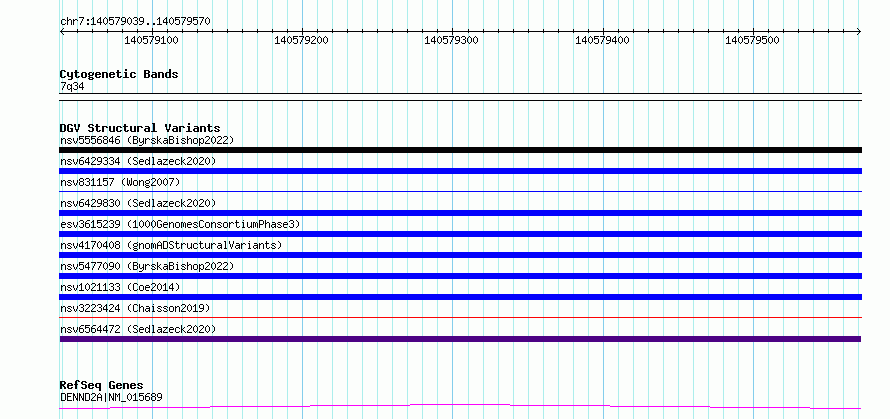
Task: Click the blue bar under nsv5477090
Action: pyautogui.click(x=461, y=276)
